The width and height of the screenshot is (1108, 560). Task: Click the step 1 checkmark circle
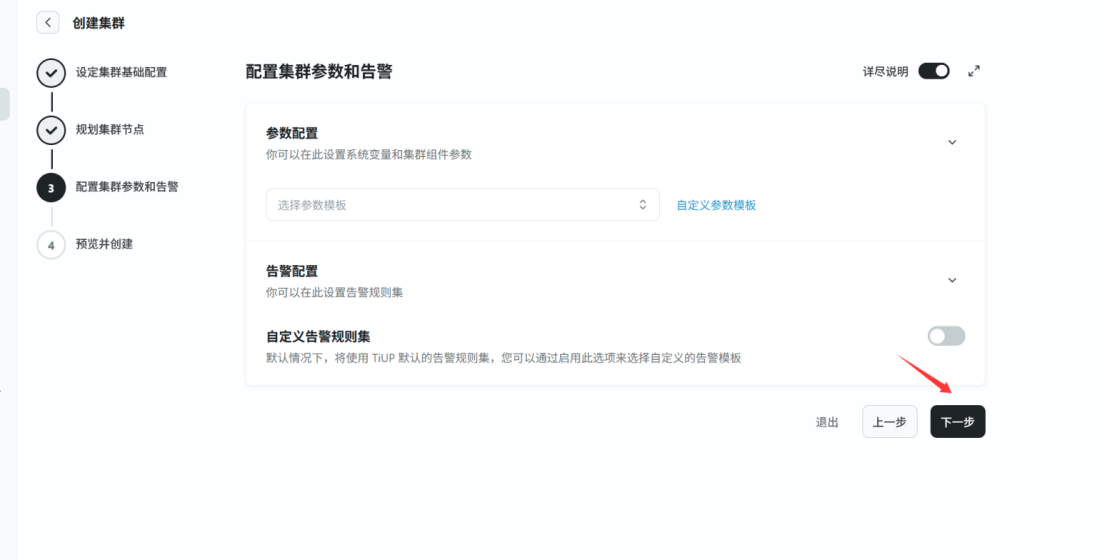tap(51, 73)
